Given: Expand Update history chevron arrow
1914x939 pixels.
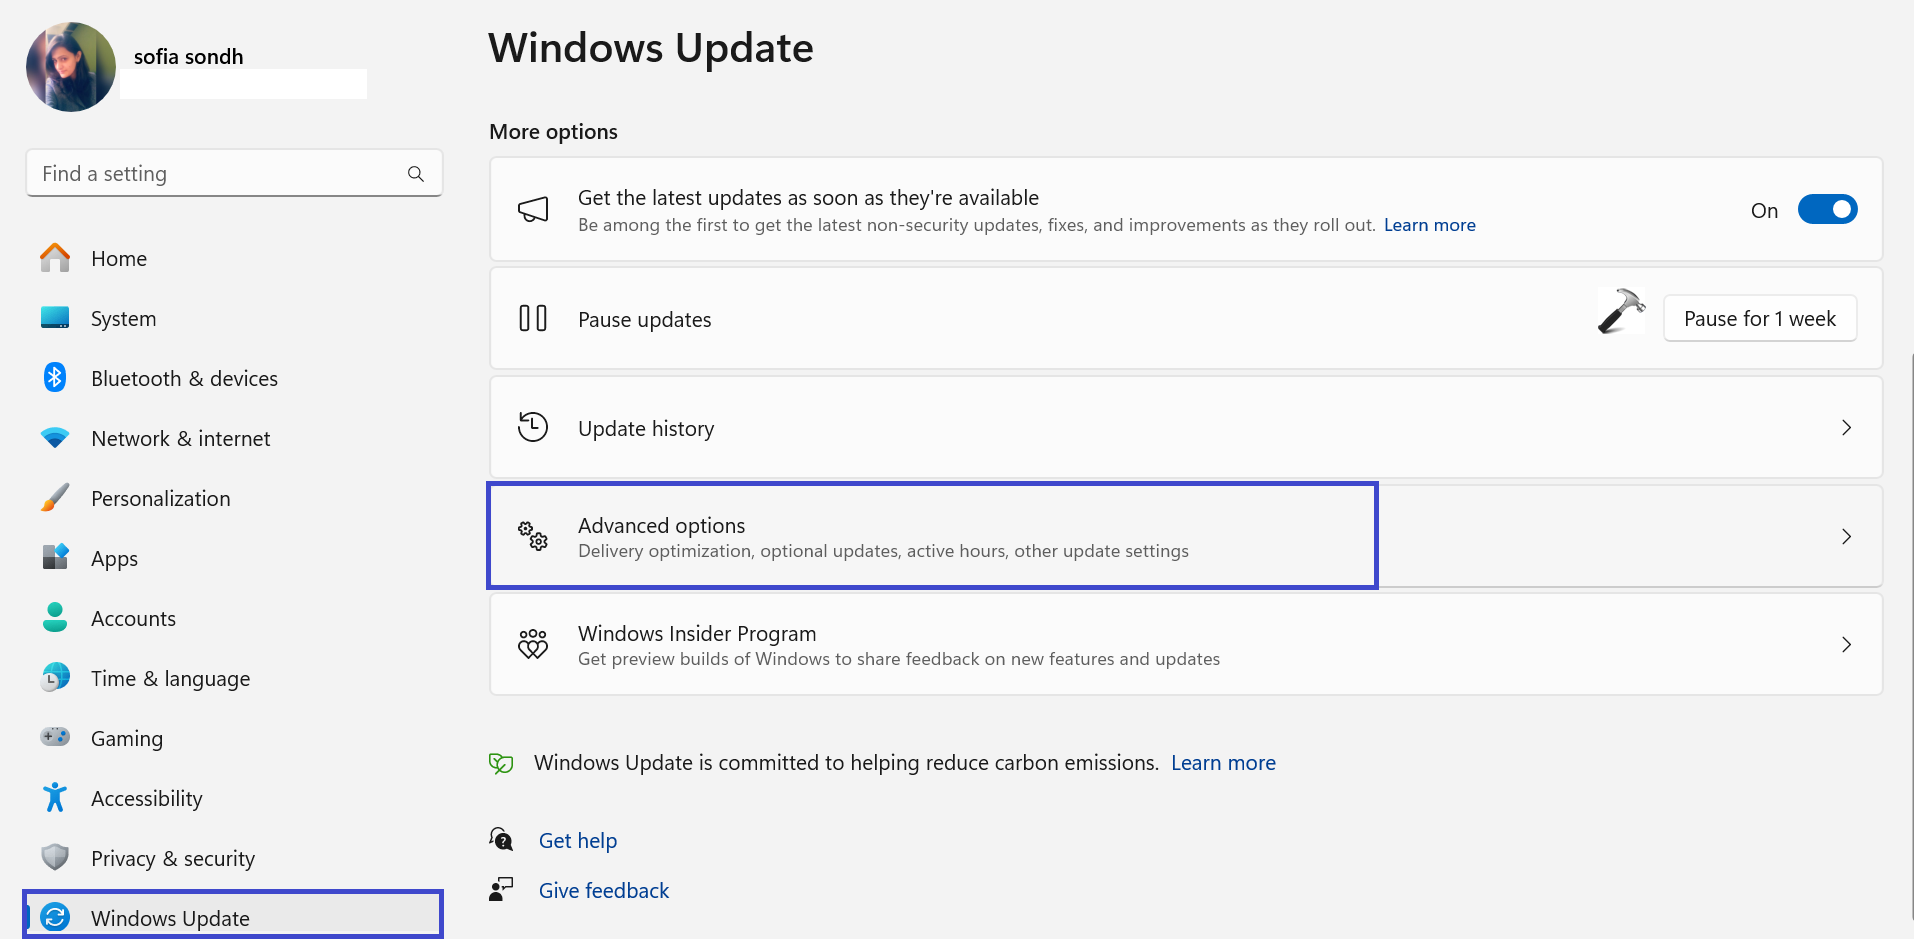Looking at the screenshot, I should tap(1846, 428).
